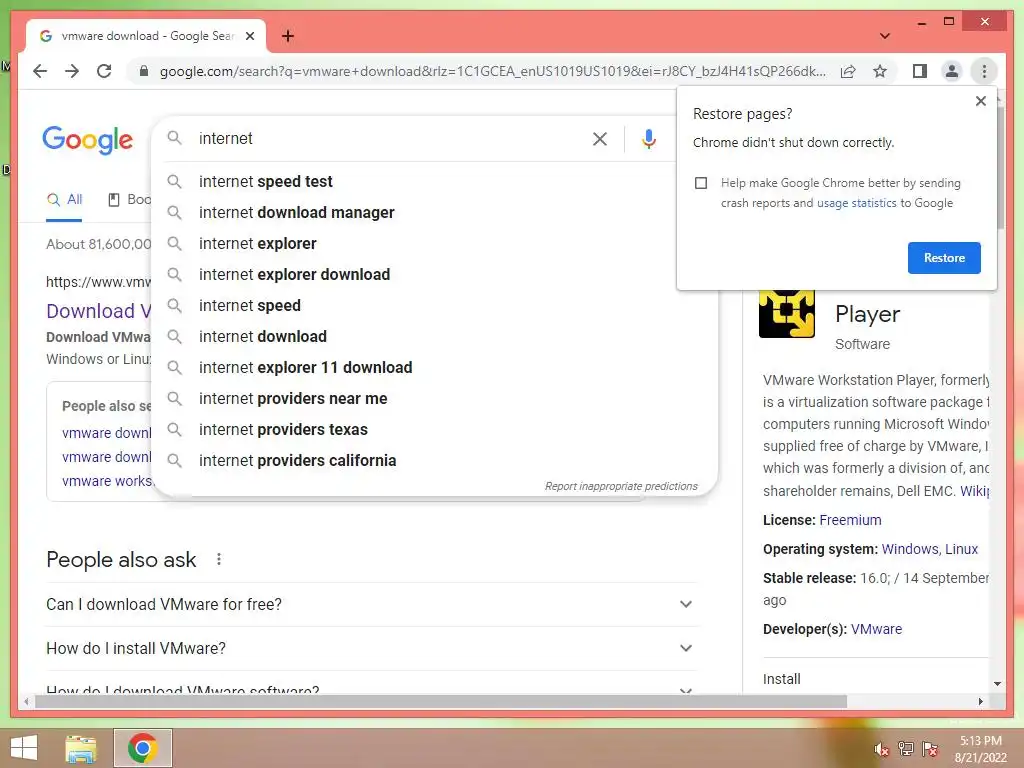Select the plain internet speed suggestion
The height and width of the screenshot is (768, 1024).
click(434, 306)
